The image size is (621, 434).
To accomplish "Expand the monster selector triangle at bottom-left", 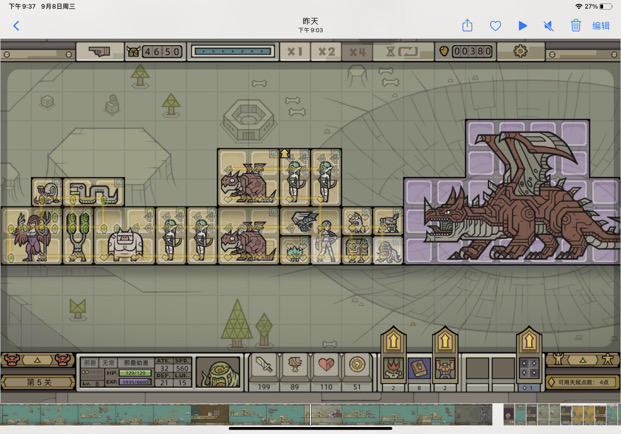I will point(37,360).
